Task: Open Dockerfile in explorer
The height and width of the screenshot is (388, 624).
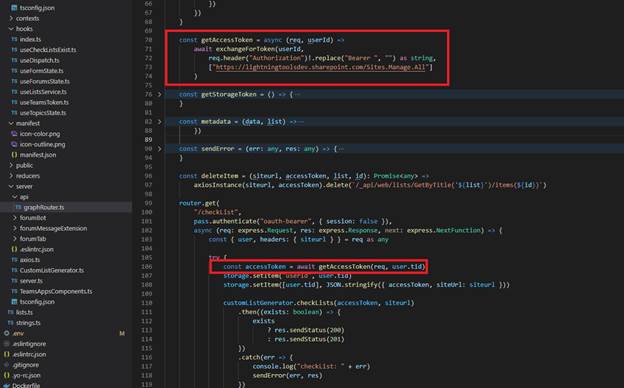Action: [x=26, y=385]
